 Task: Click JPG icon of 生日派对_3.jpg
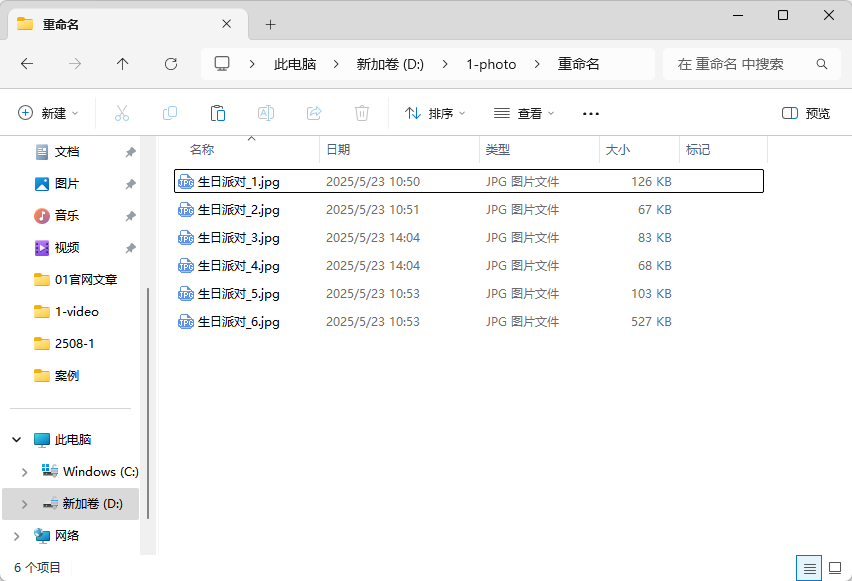click(186, 238)
